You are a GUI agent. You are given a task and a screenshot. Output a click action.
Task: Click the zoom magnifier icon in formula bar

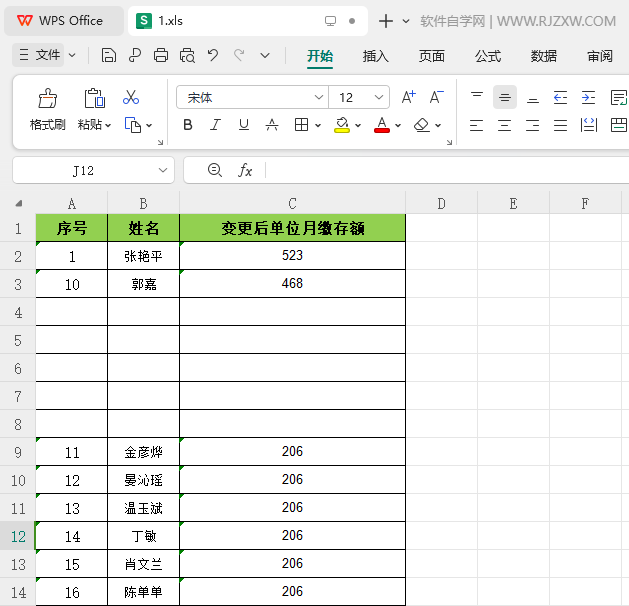point(215,170)
